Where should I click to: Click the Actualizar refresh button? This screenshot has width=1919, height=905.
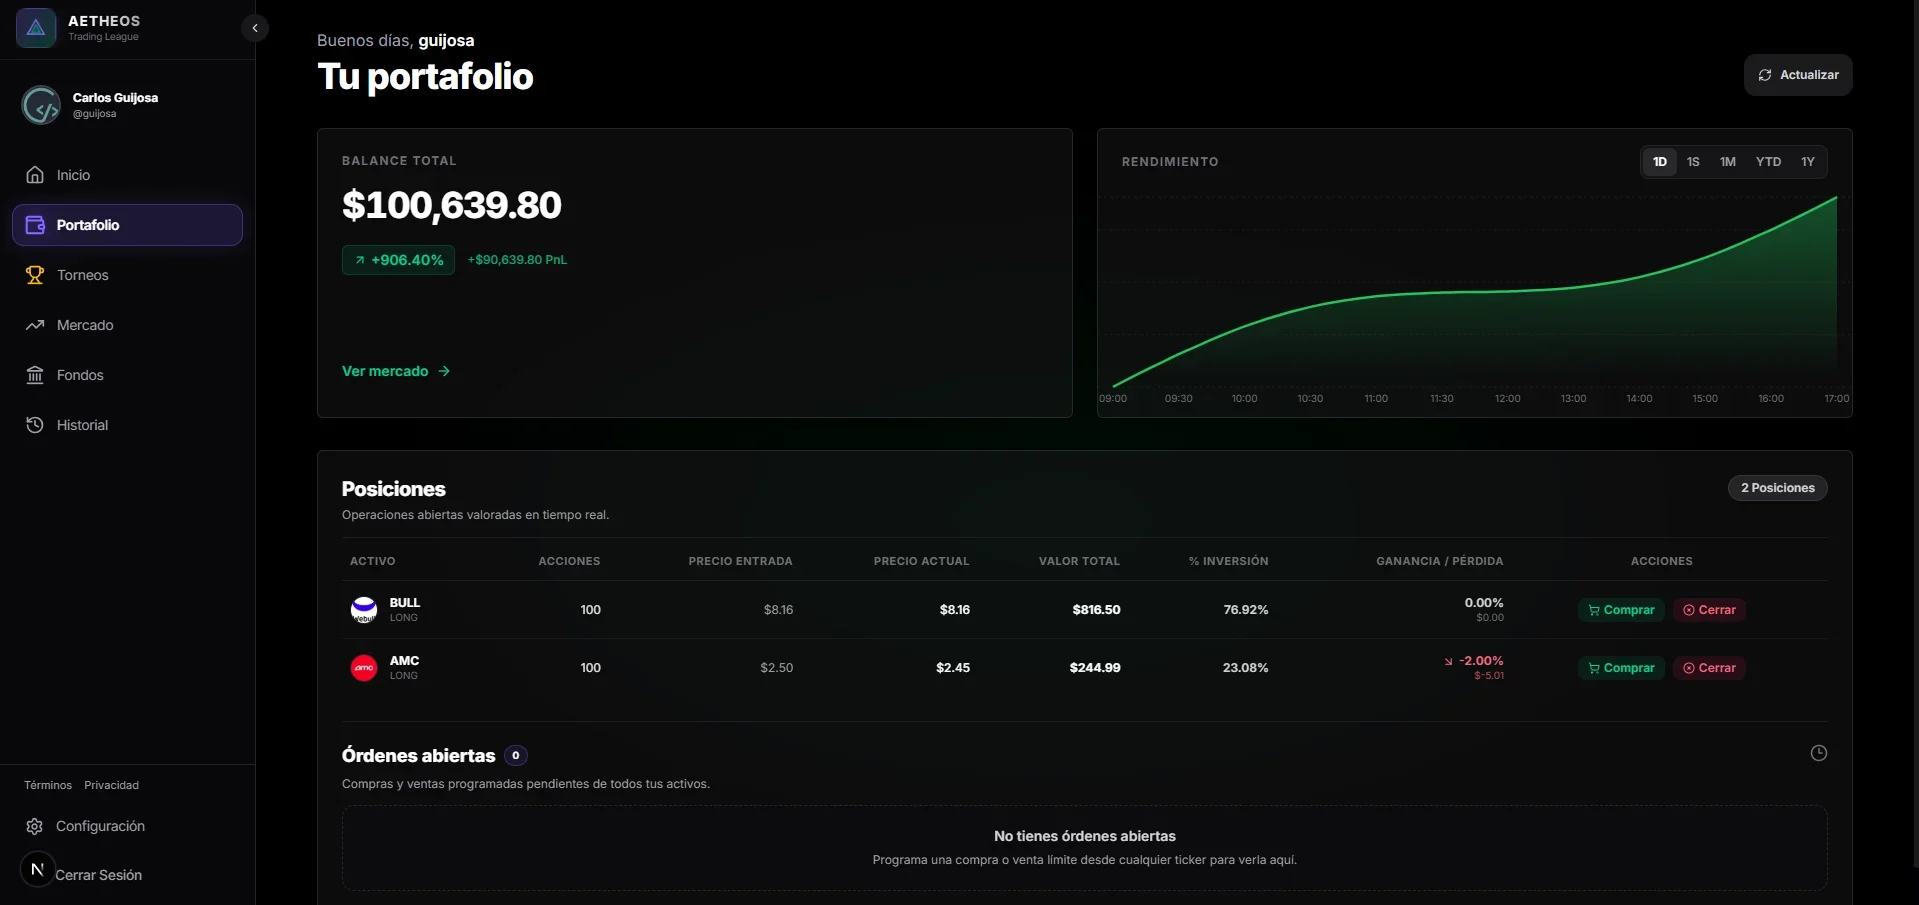[1798, 75]
